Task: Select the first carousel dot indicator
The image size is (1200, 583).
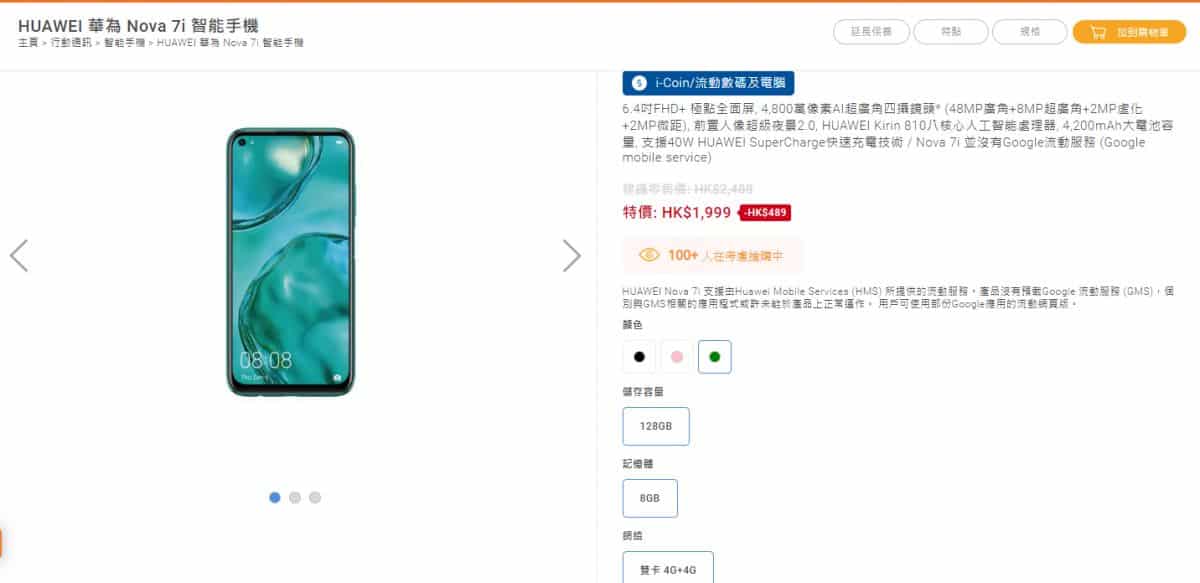Action: tap(275, 497)
